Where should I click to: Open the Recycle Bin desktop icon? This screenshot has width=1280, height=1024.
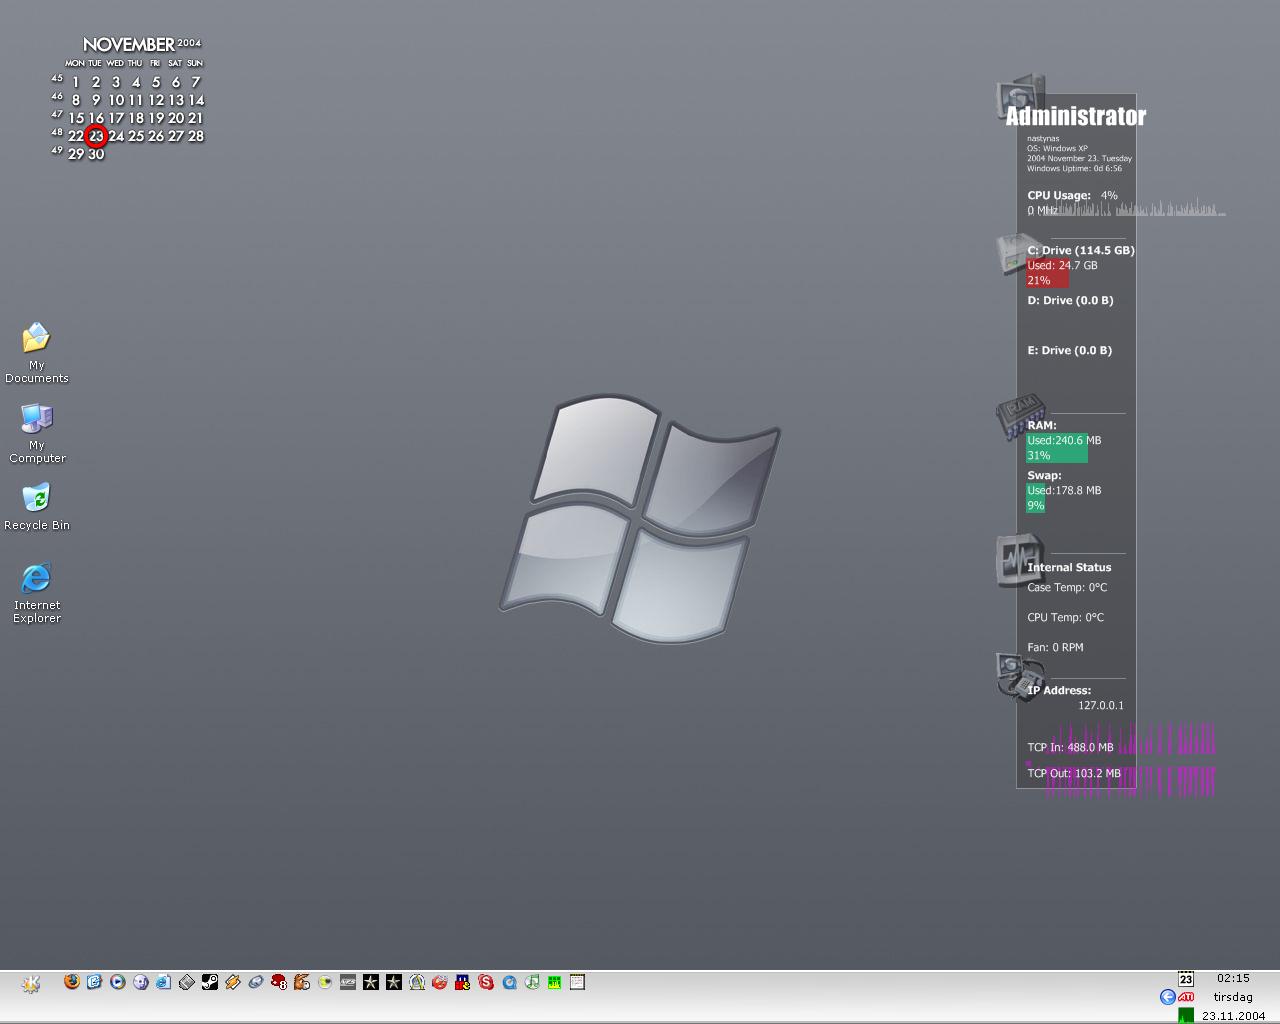[36, 506]
